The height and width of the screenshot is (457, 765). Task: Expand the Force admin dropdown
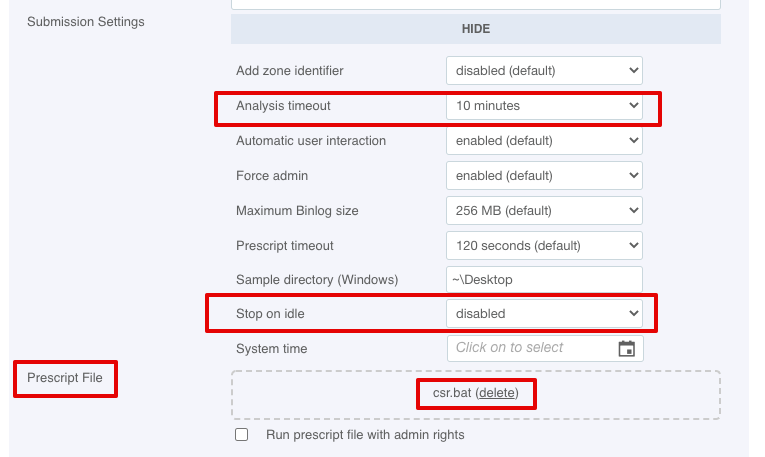(x=544, y=176)
